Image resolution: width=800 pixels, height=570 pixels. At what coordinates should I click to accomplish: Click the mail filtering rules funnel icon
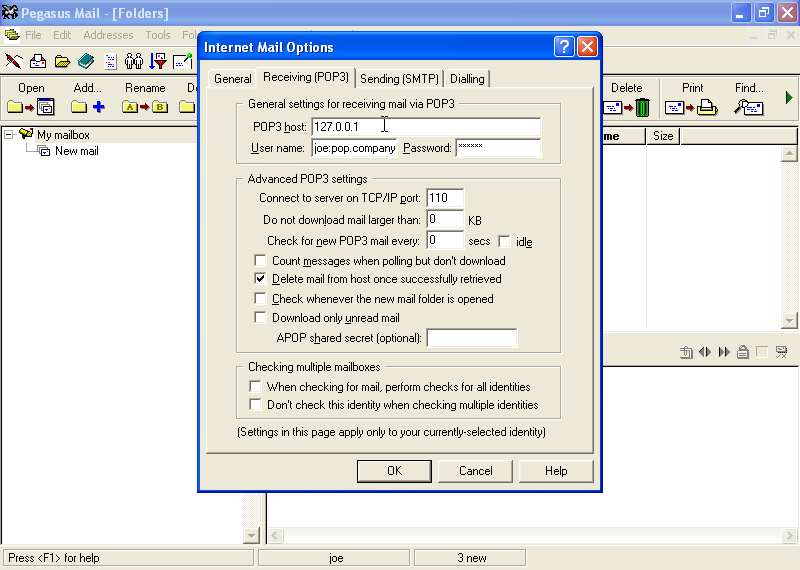(x=158, y=61)
